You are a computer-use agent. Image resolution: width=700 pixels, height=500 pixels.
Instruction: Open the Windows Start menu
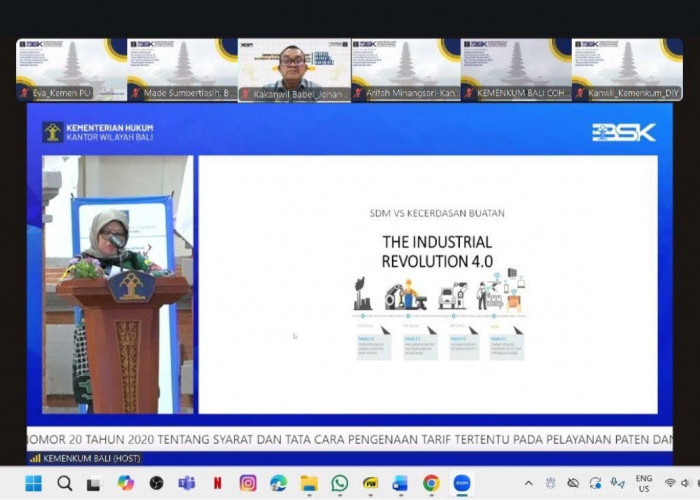tap(33, 483)
